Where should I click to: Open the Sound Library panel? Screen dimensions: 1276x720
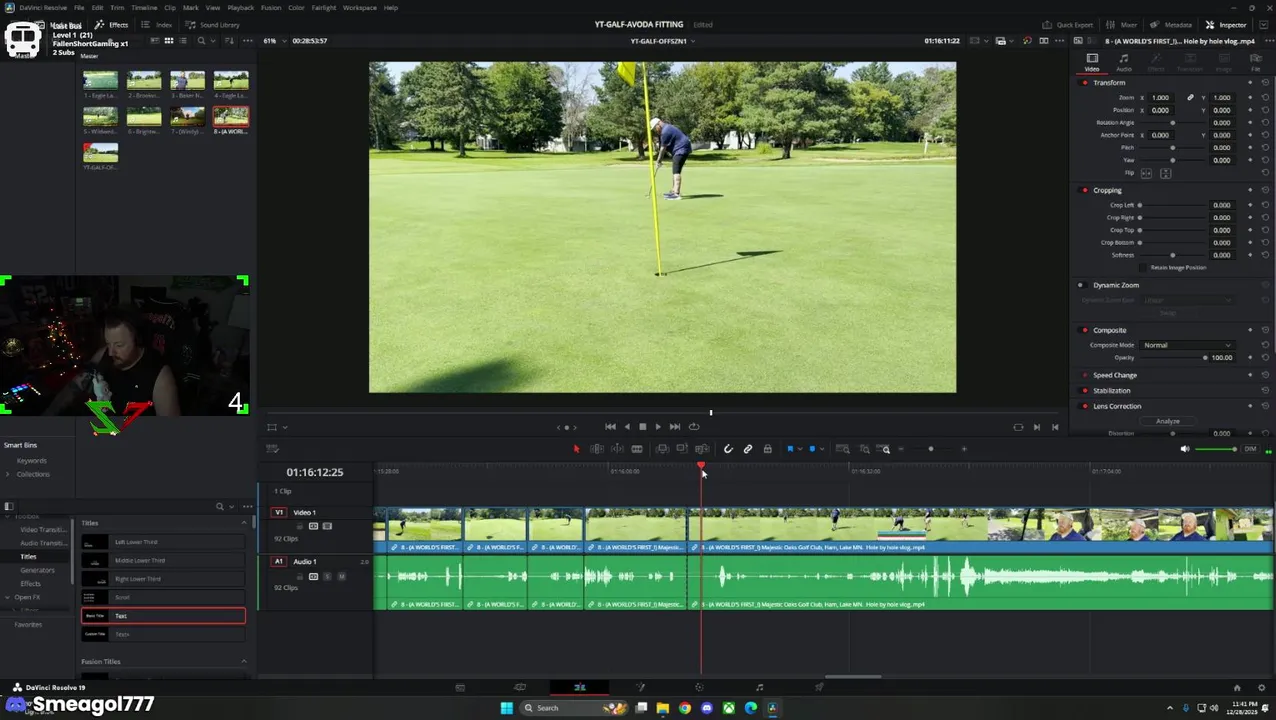213,25
